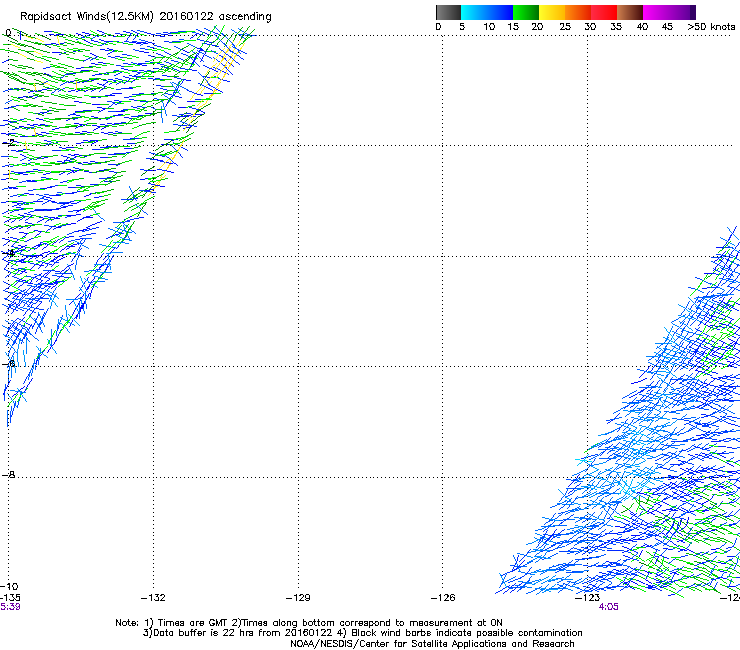Click the gray 0-5 knots color segment
740x650 pixels.
point(448,12)
